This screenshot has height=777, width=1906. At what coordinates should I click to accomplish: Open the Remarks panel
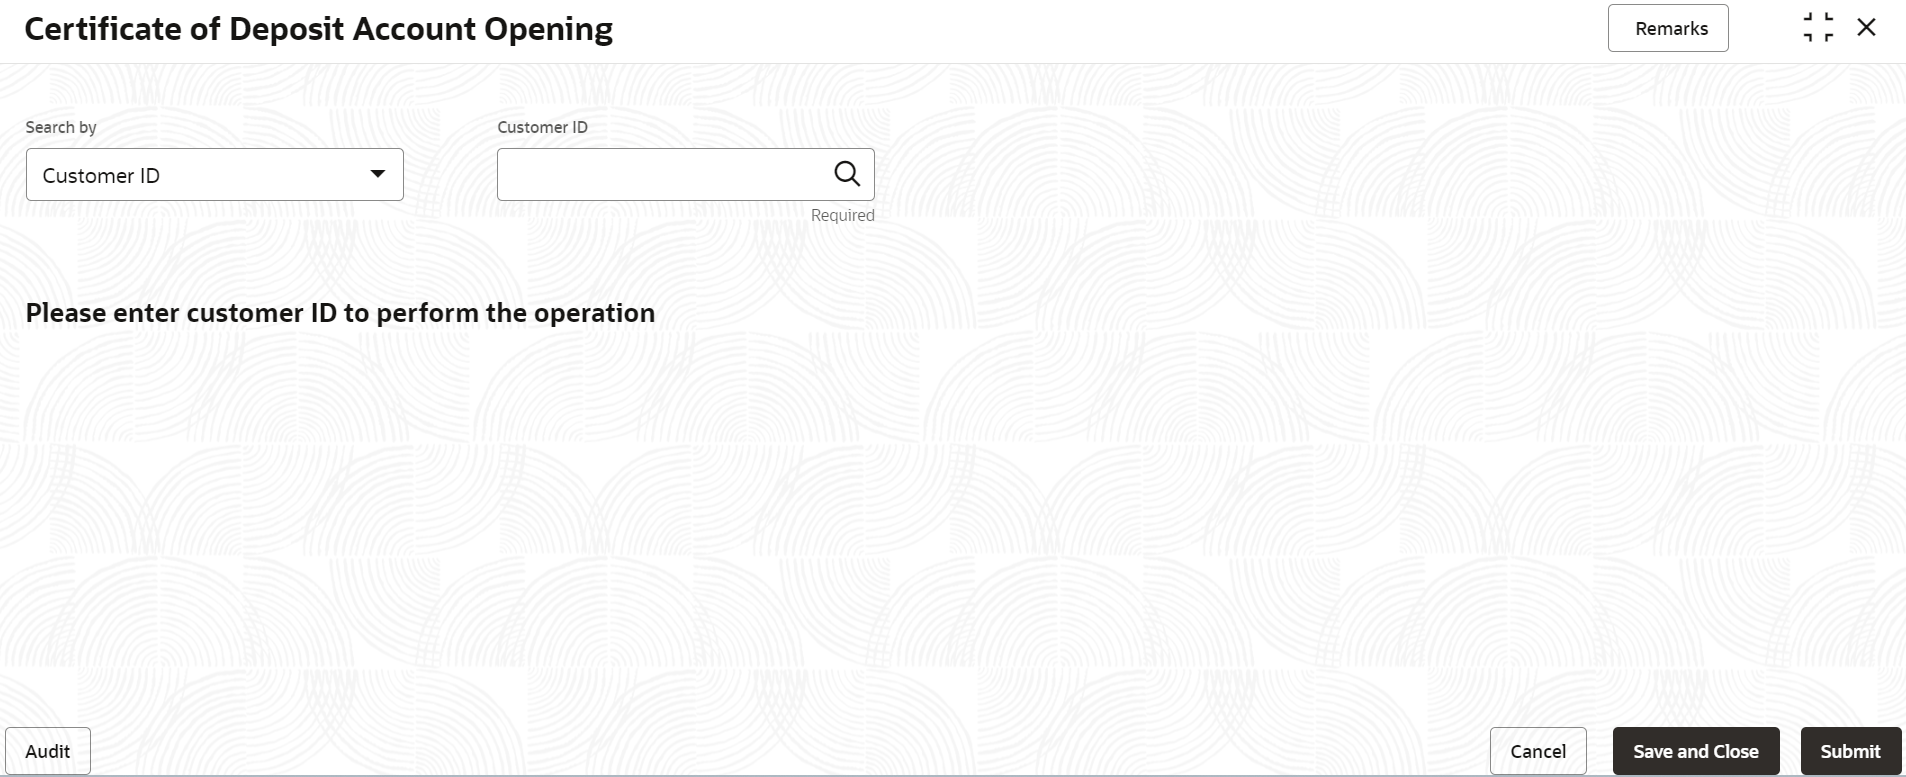point(1667,29)
